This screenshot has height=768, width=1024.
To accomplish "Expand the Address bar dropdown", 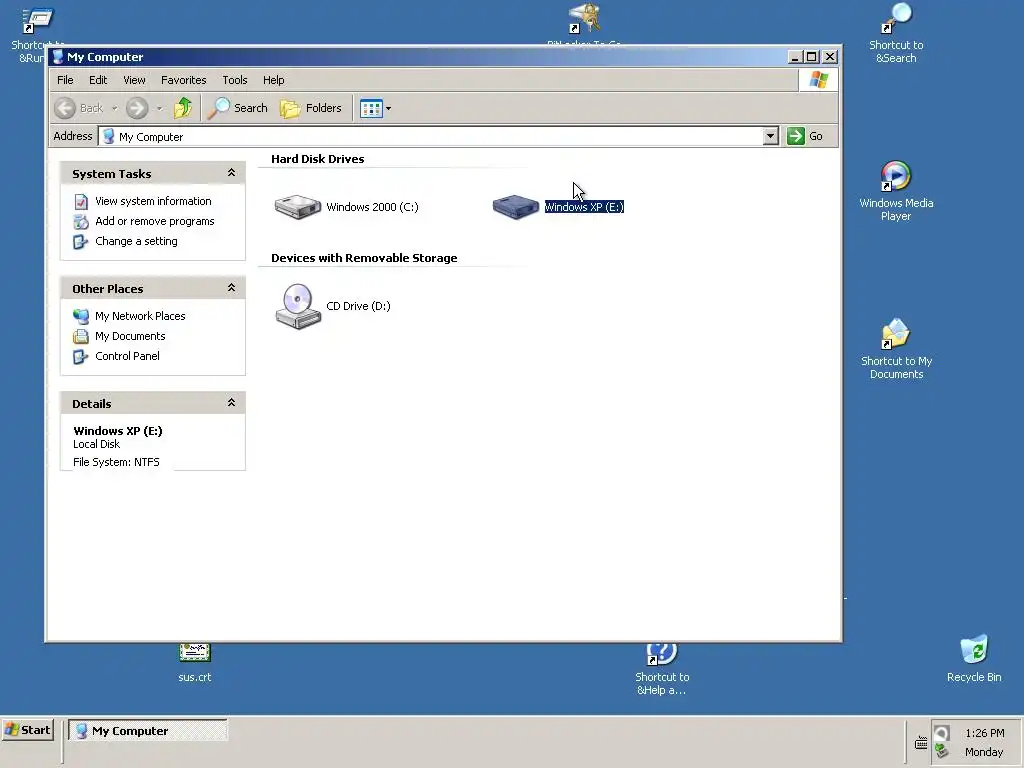I will click(771, 136).
